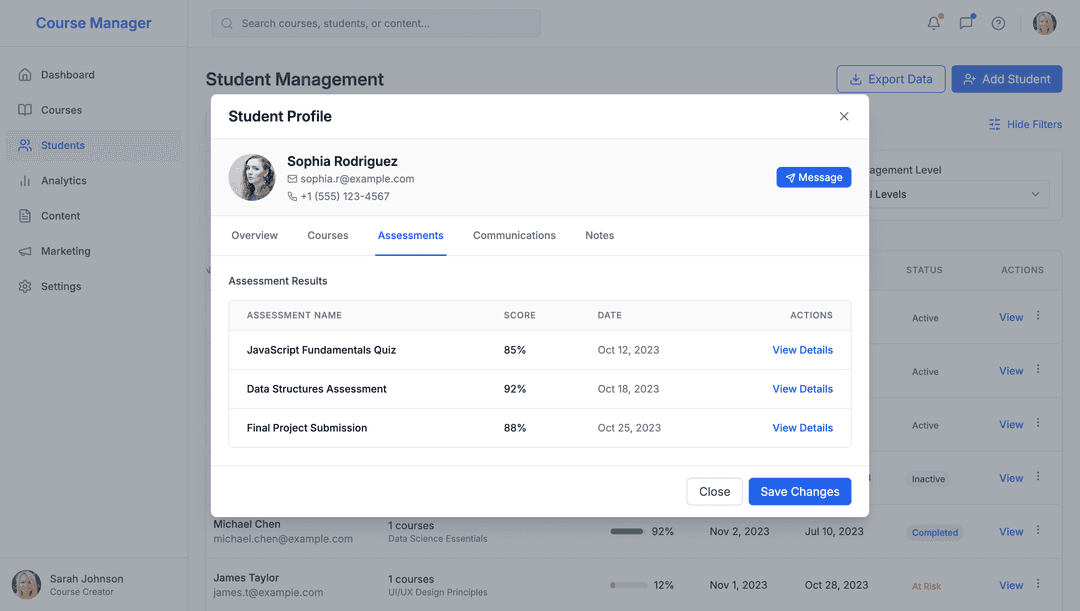Click the Dashboard home icon

(x=25, y=75)
